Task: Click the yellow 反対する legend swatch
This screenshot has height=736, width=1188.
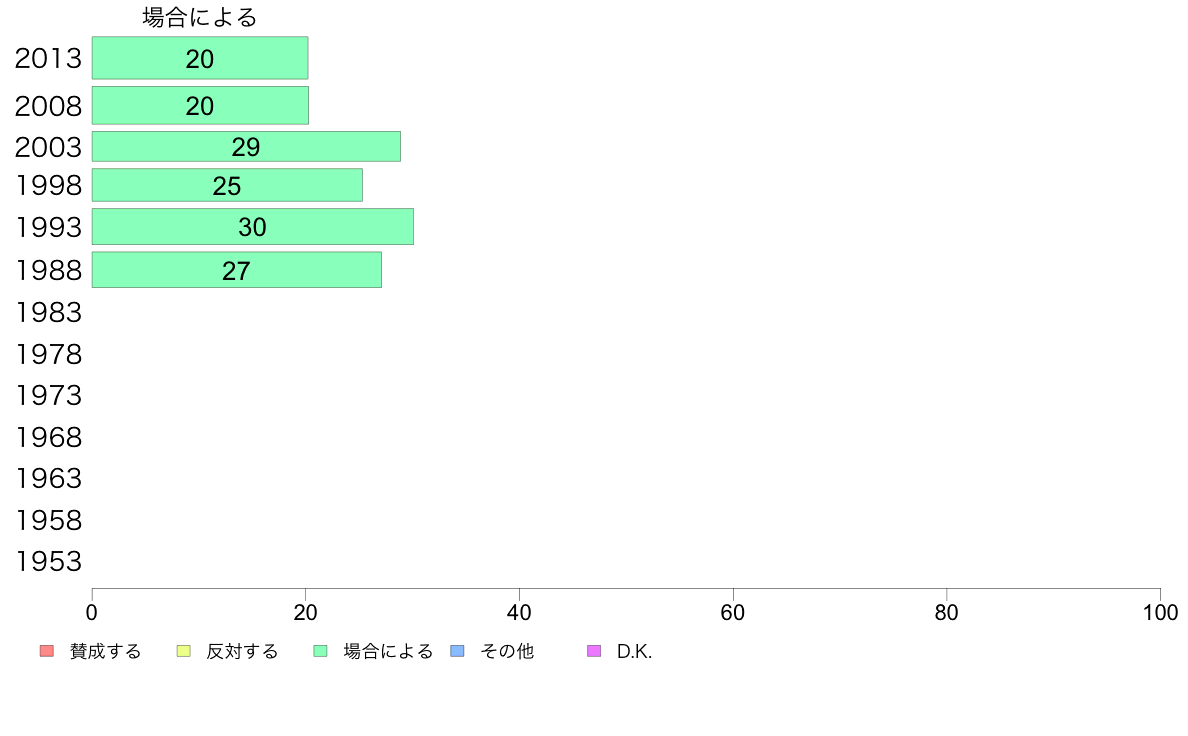Action: (183, 651)
